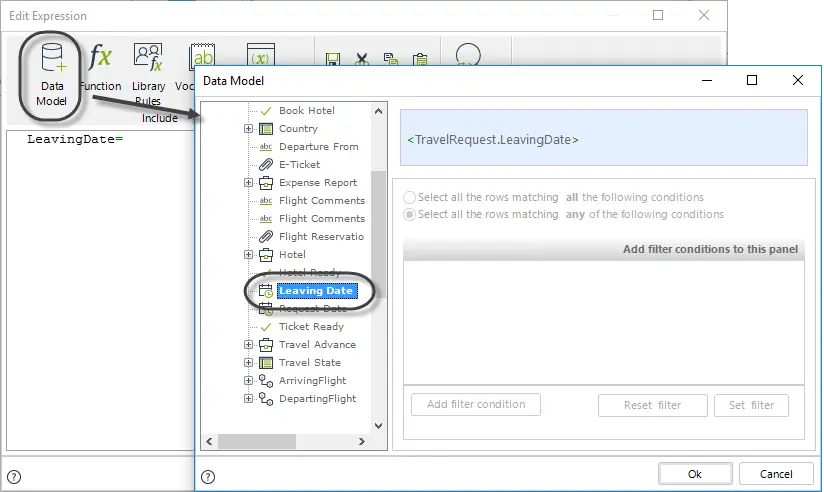
Task: Click the Set filter button
Action: click(751, 405)
